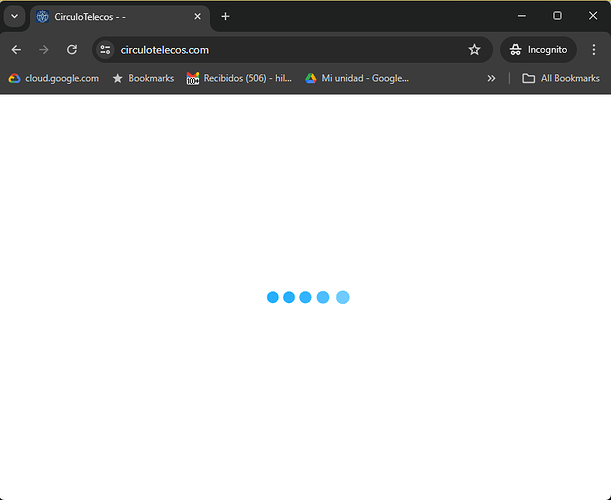
Task: Click the forward navigation arrow
Action: (x=44, y=50)
